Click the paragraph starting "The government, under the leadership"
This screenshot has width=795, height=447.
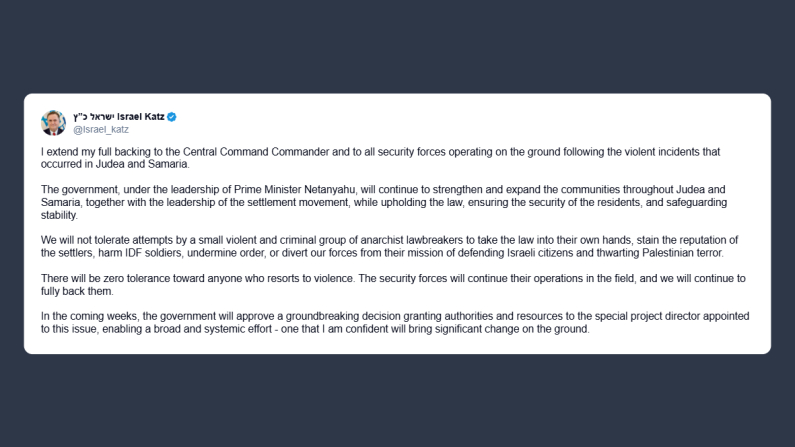[x=380, y=201]
